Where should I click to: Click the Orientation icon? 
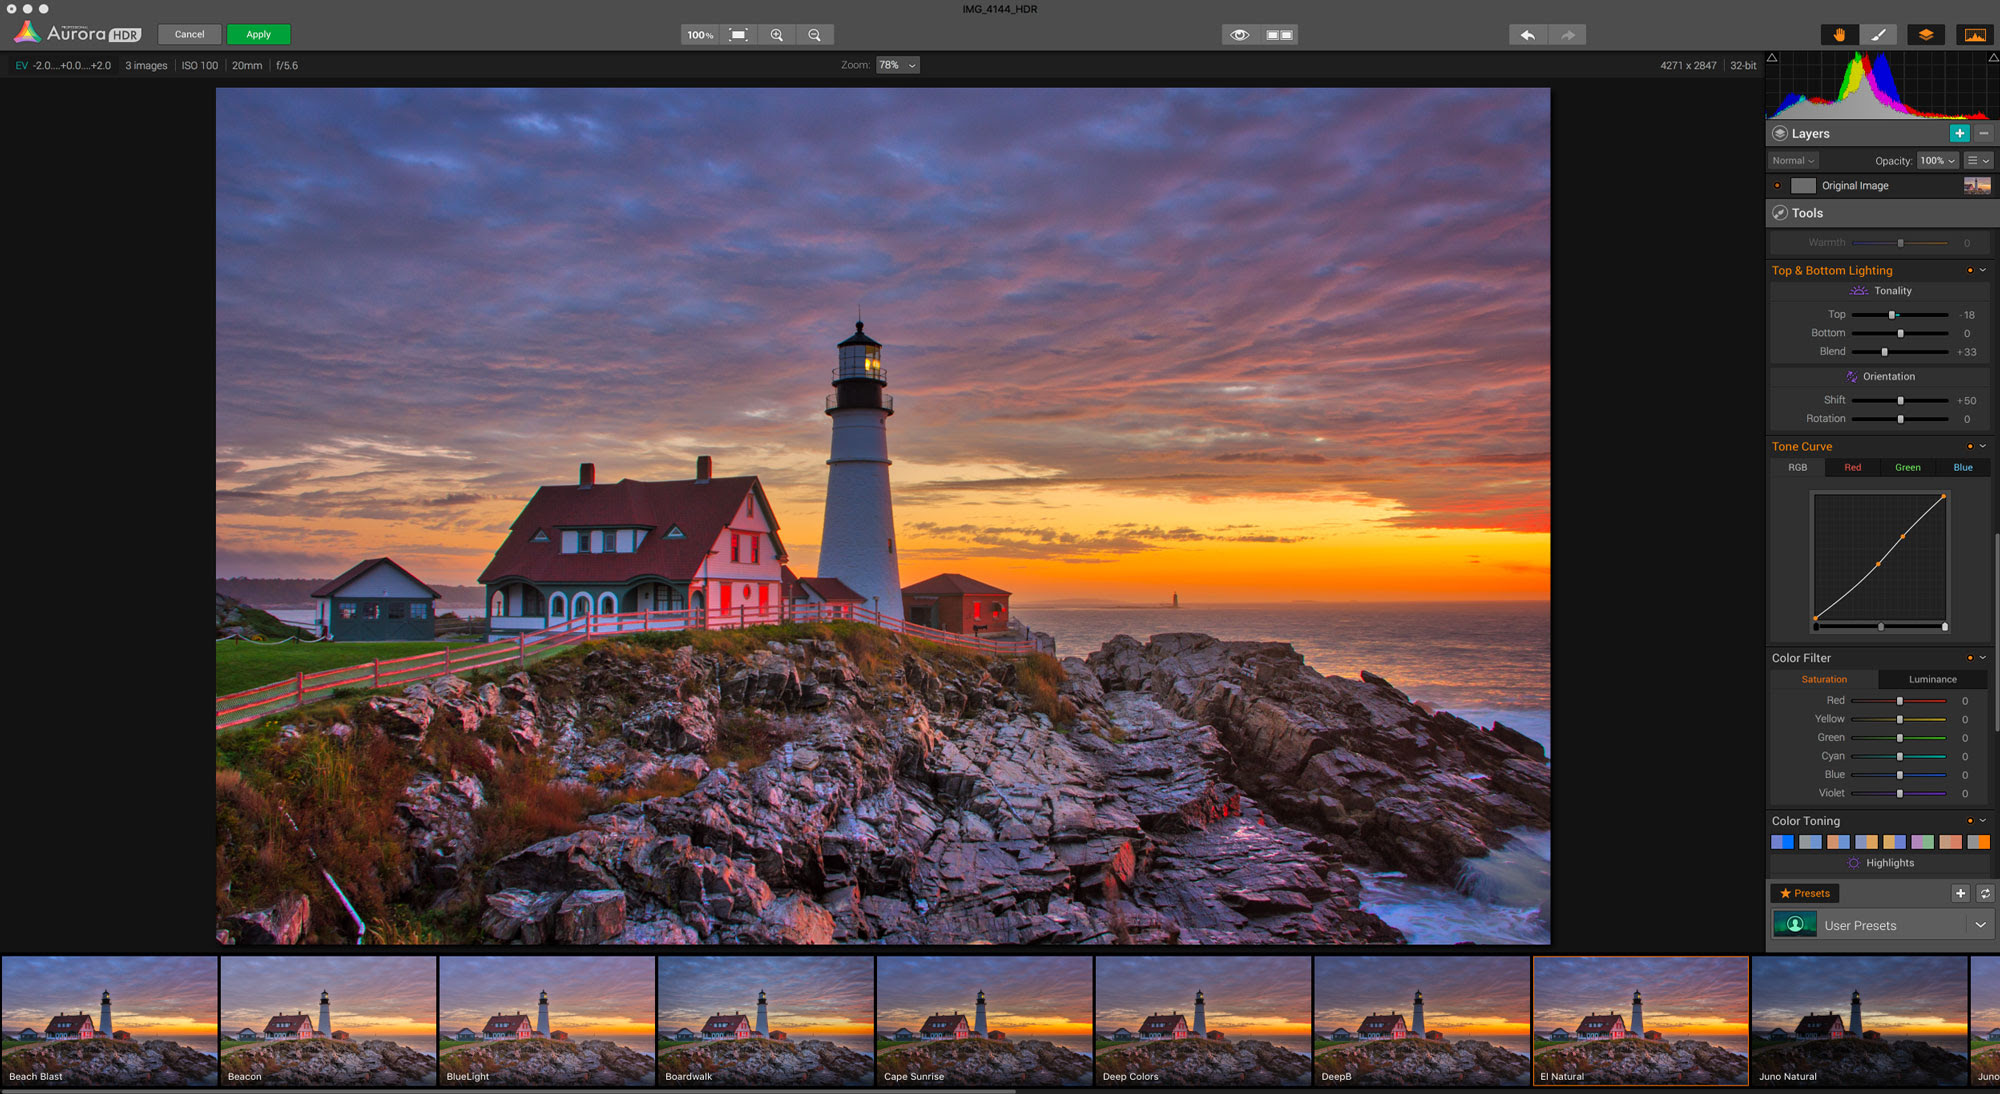[x=1851, y=376]
